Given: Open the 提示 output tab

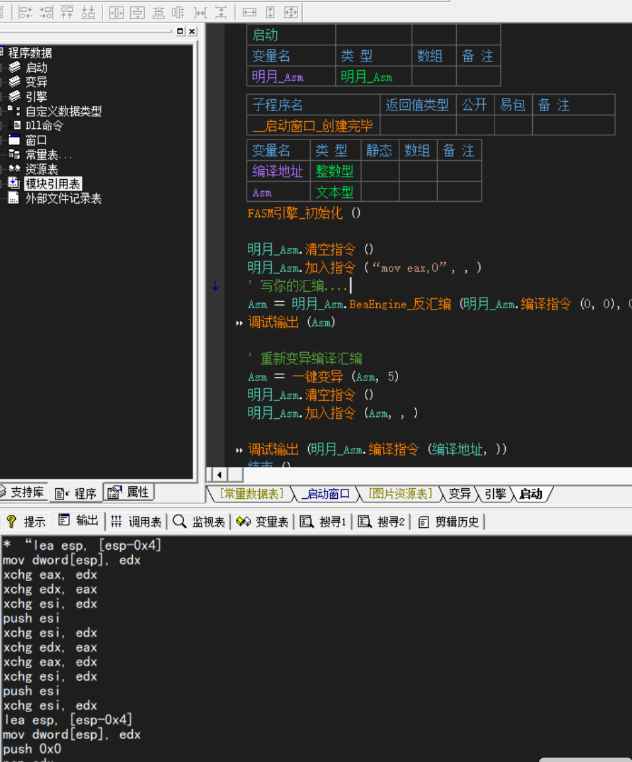Looking at the screenshot, I should 26,521.
